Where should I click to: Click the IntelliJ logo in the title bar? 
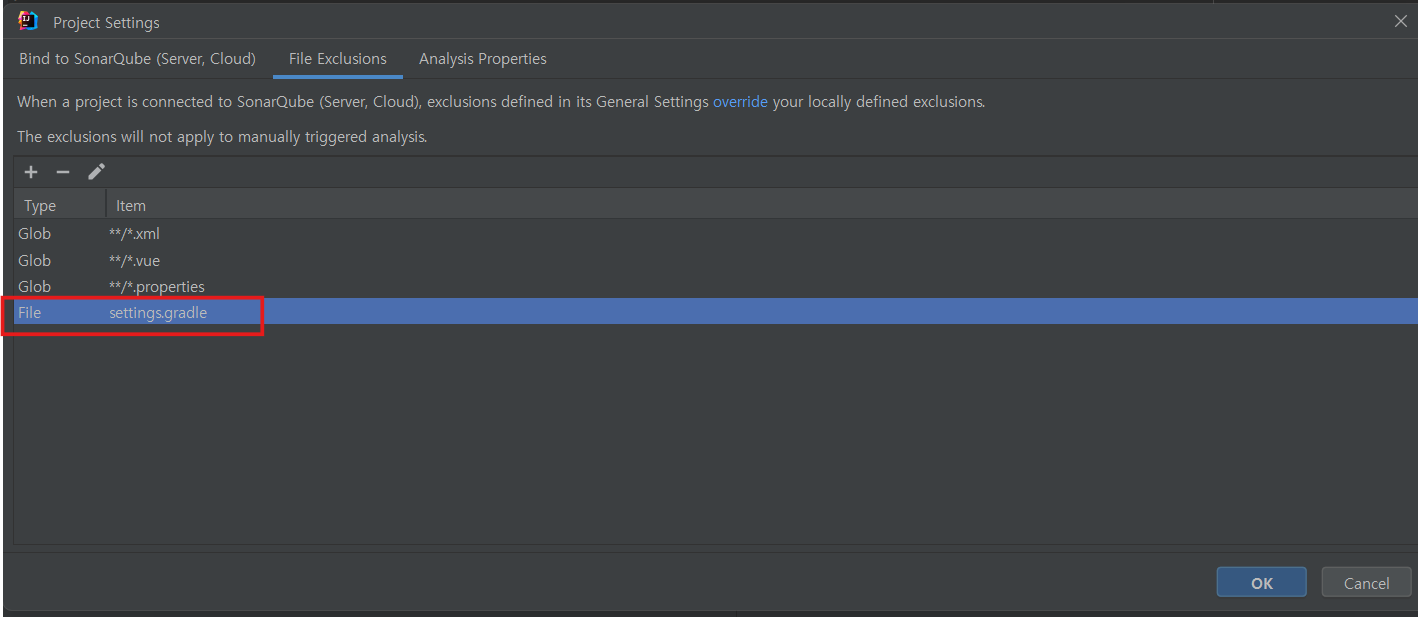28,21
